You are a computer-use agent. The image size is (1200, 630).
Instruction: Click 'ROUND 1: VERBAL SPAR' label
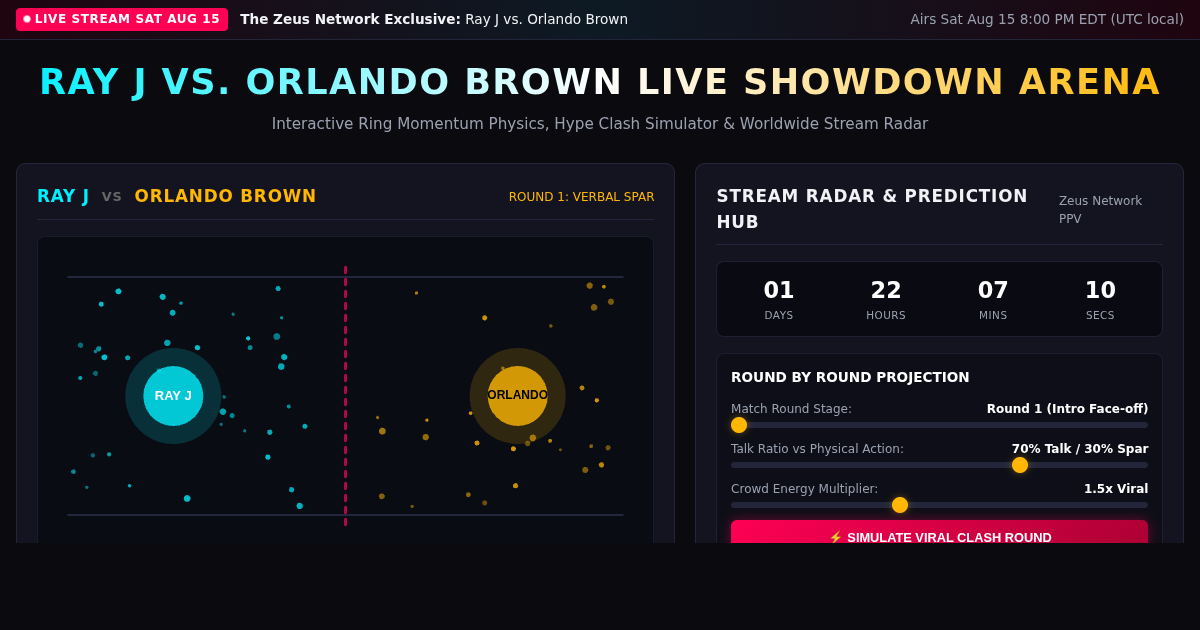[x=581, y=197]
